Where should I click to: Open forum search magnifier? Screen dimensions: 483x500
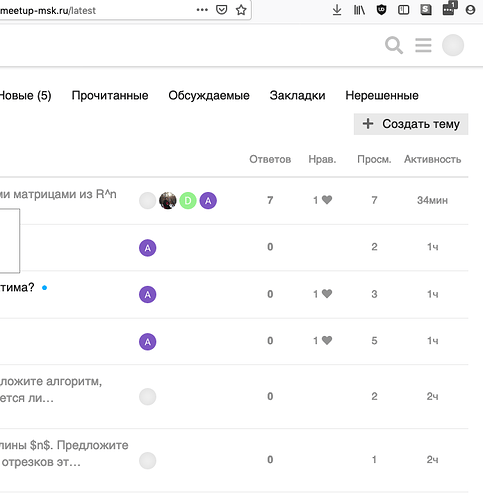click(394, 45)
